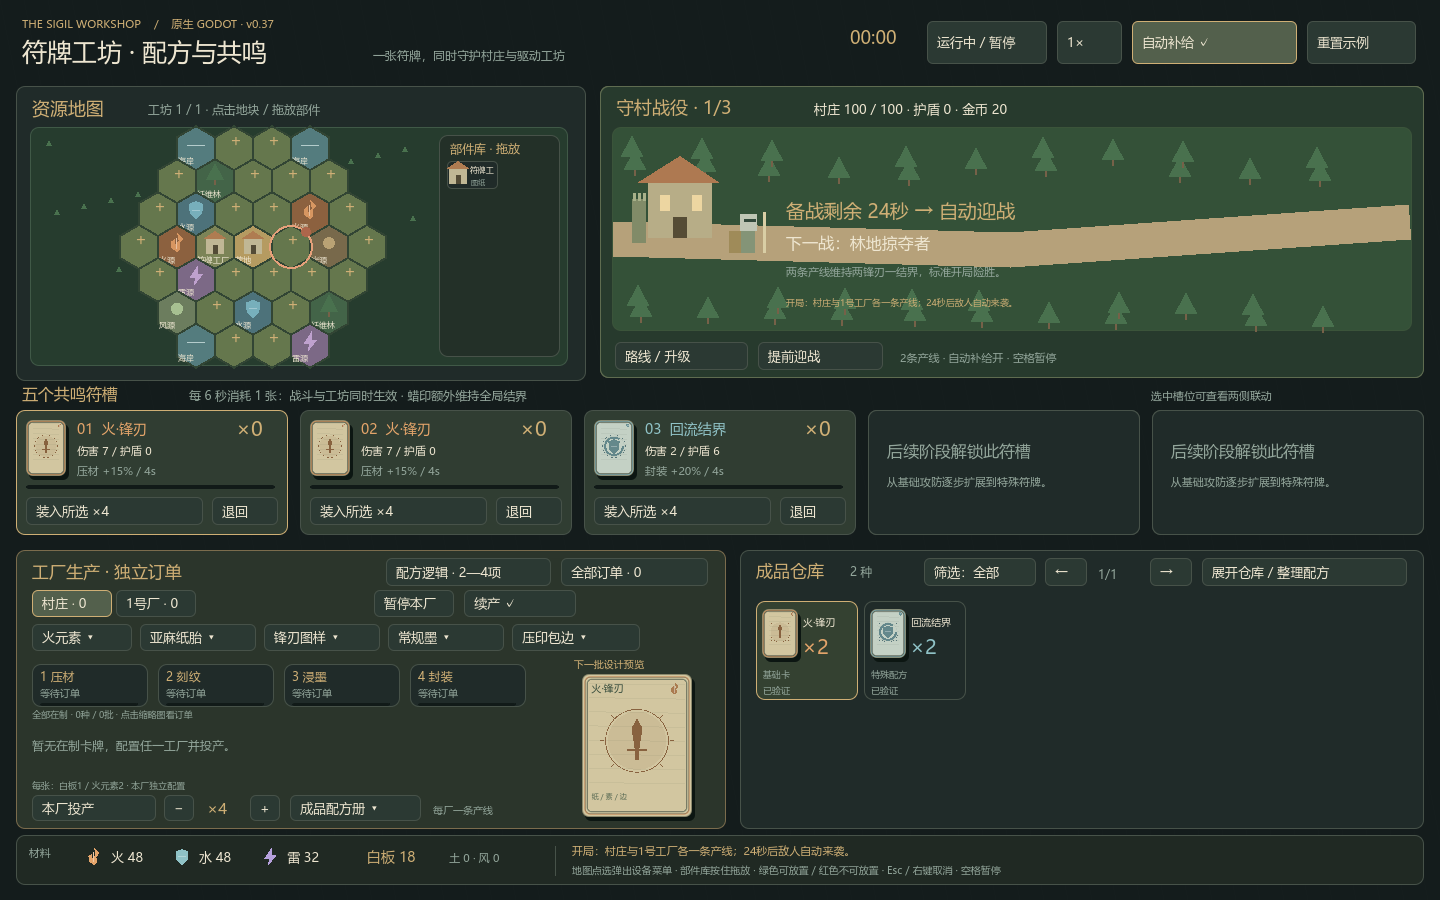Select the 1 压材 step tab
Viewport: 1440px width, 900px height.
tap(90, 685)
